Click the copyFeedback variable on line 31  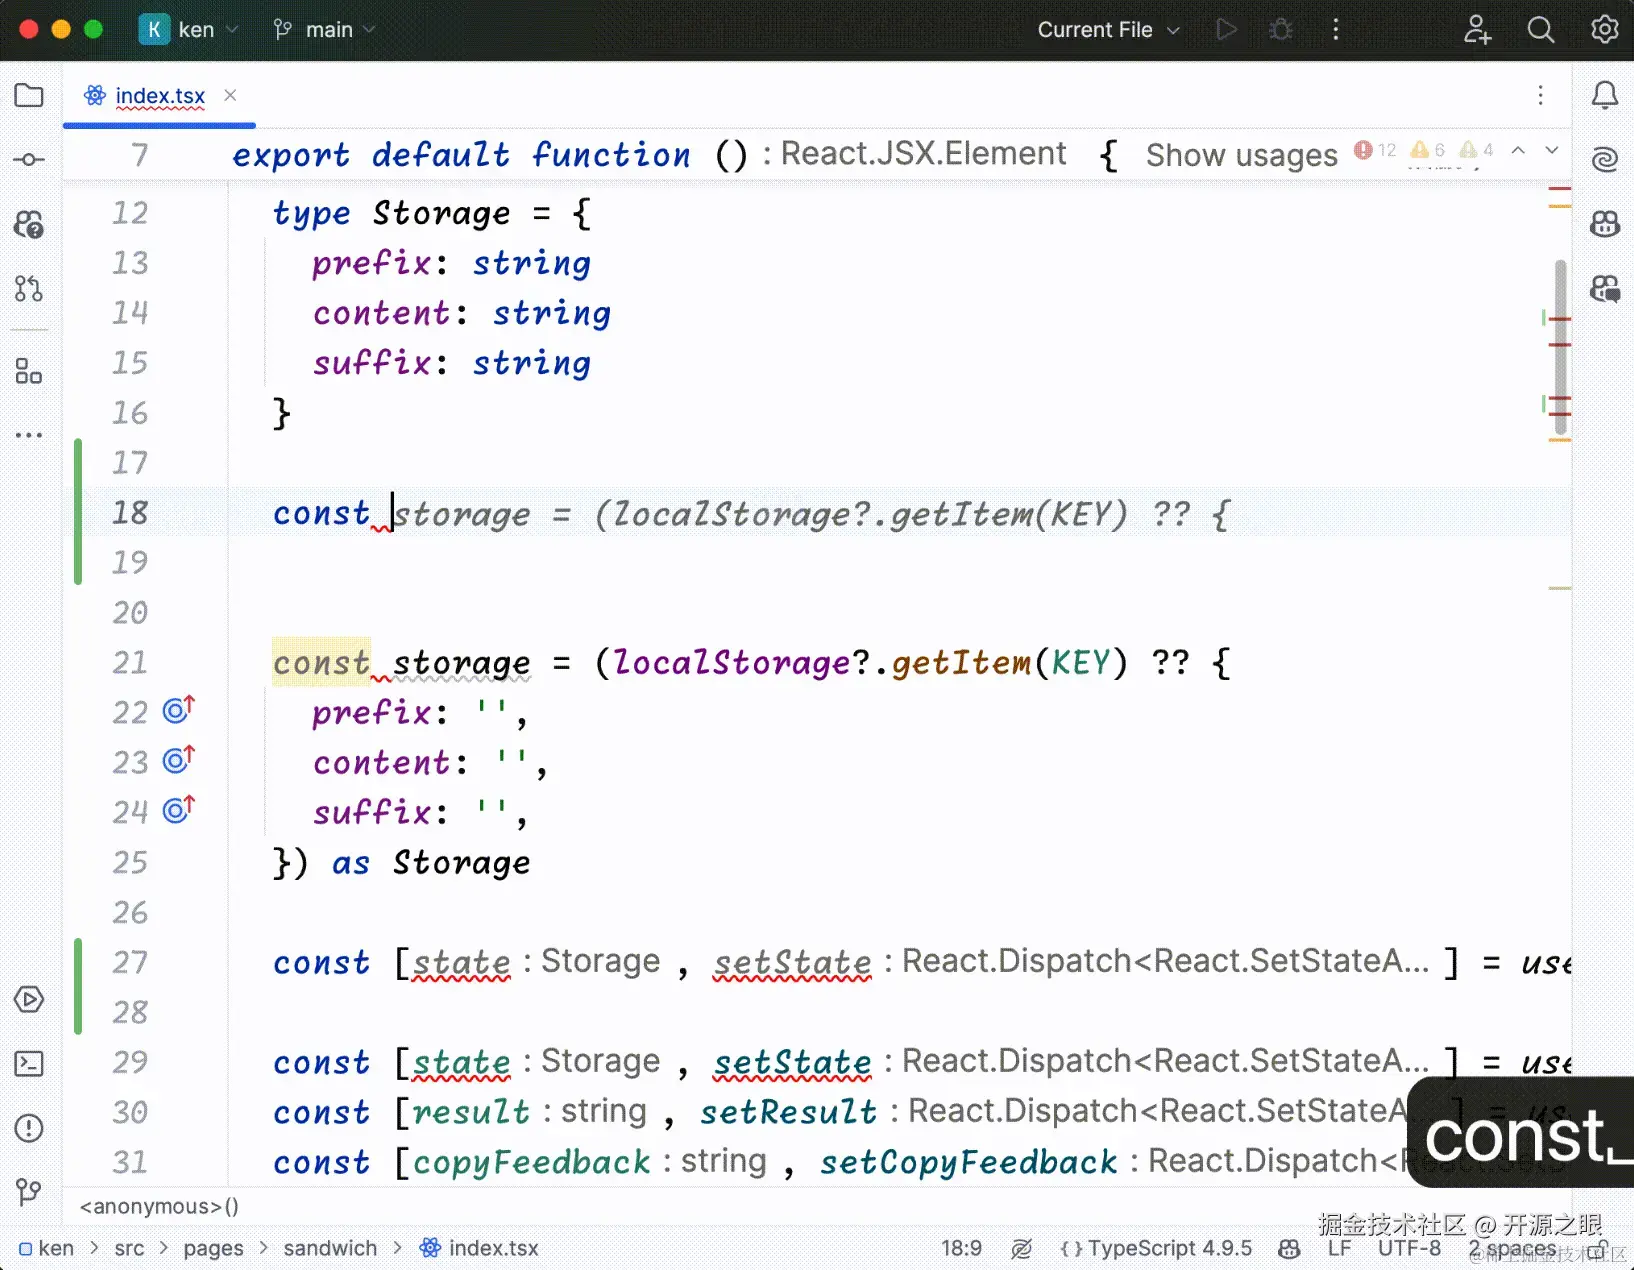pos(531,1162)
